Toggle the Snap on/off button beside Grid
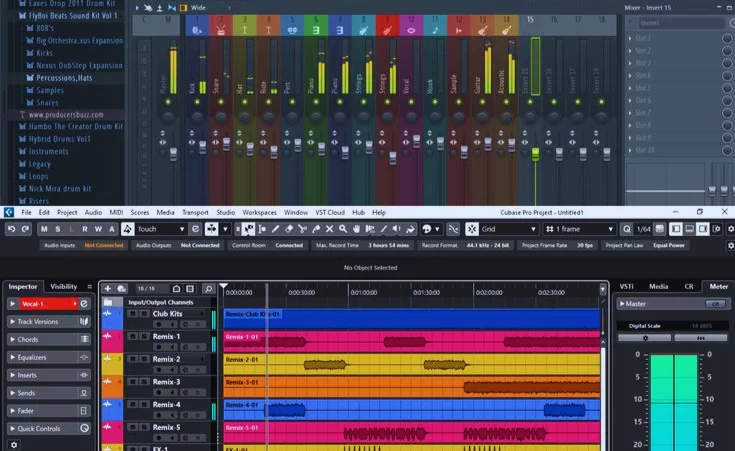The image size is (735, 451). (472, 229)
